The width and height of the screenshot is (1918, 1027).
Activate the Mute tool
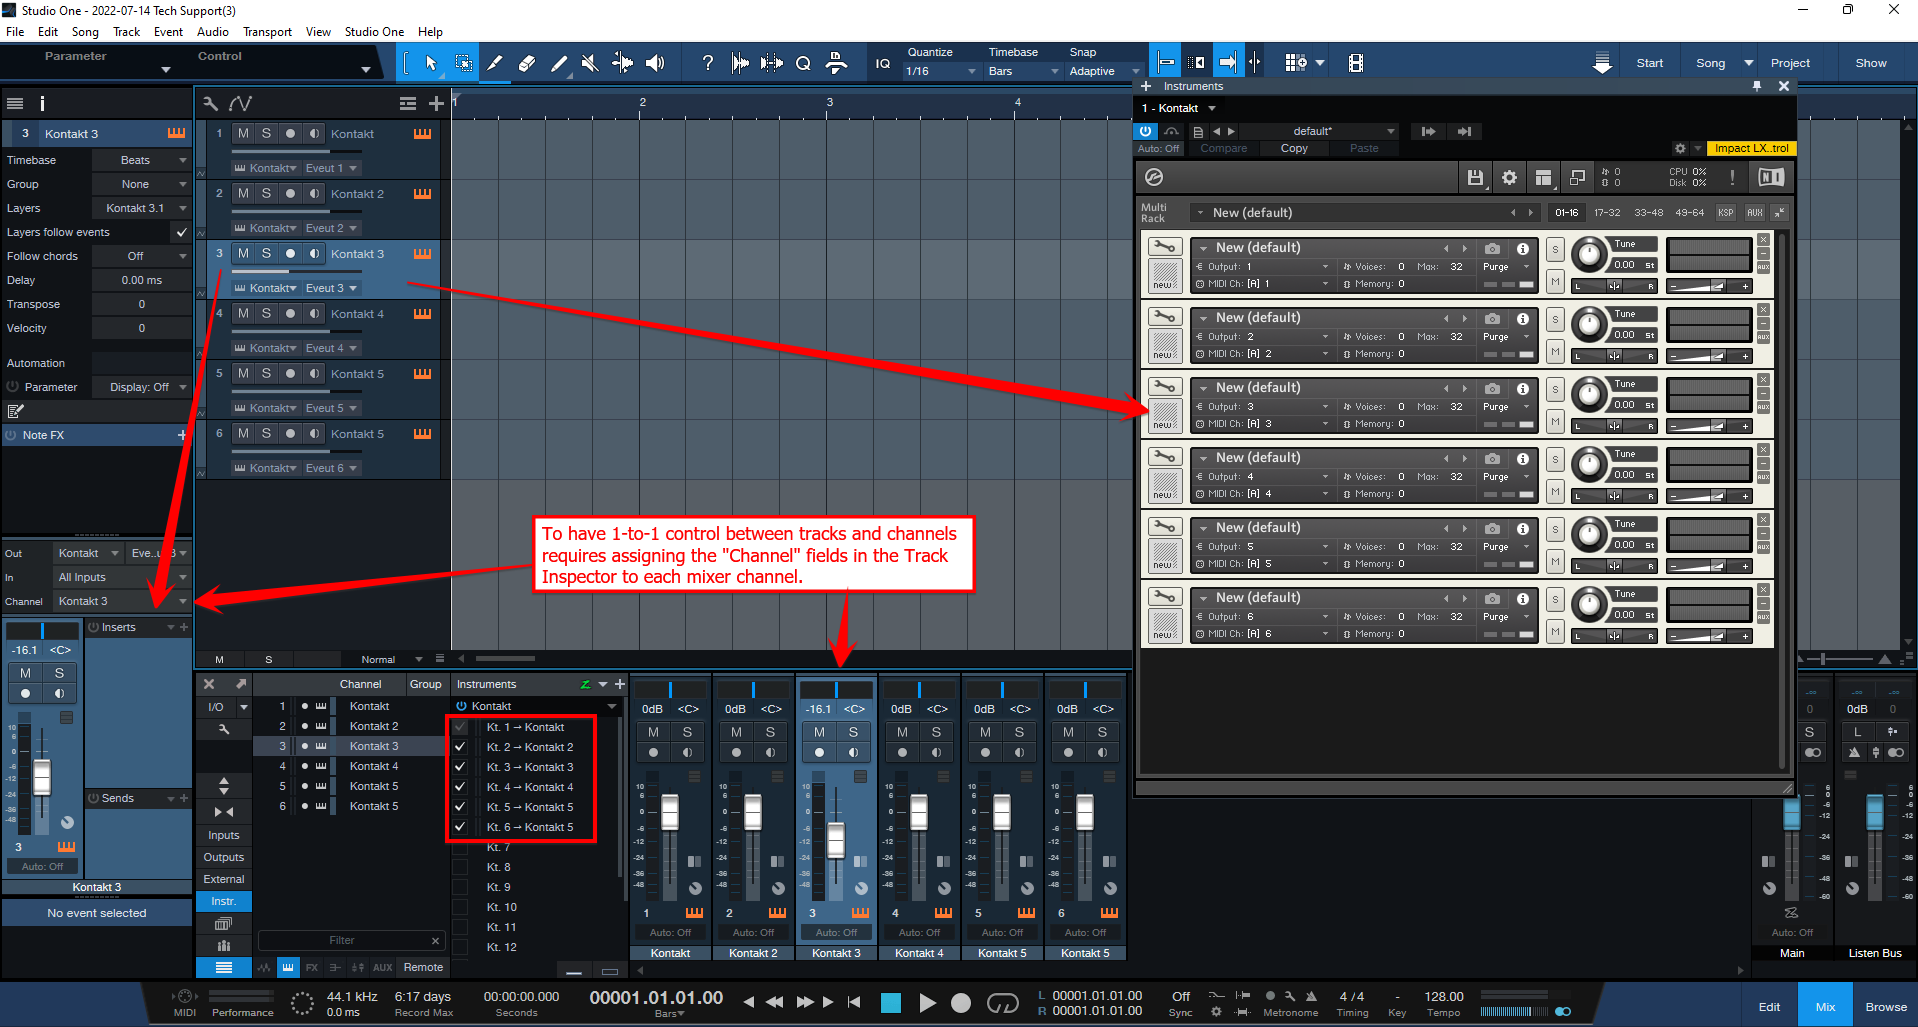(x=590, y=62)
